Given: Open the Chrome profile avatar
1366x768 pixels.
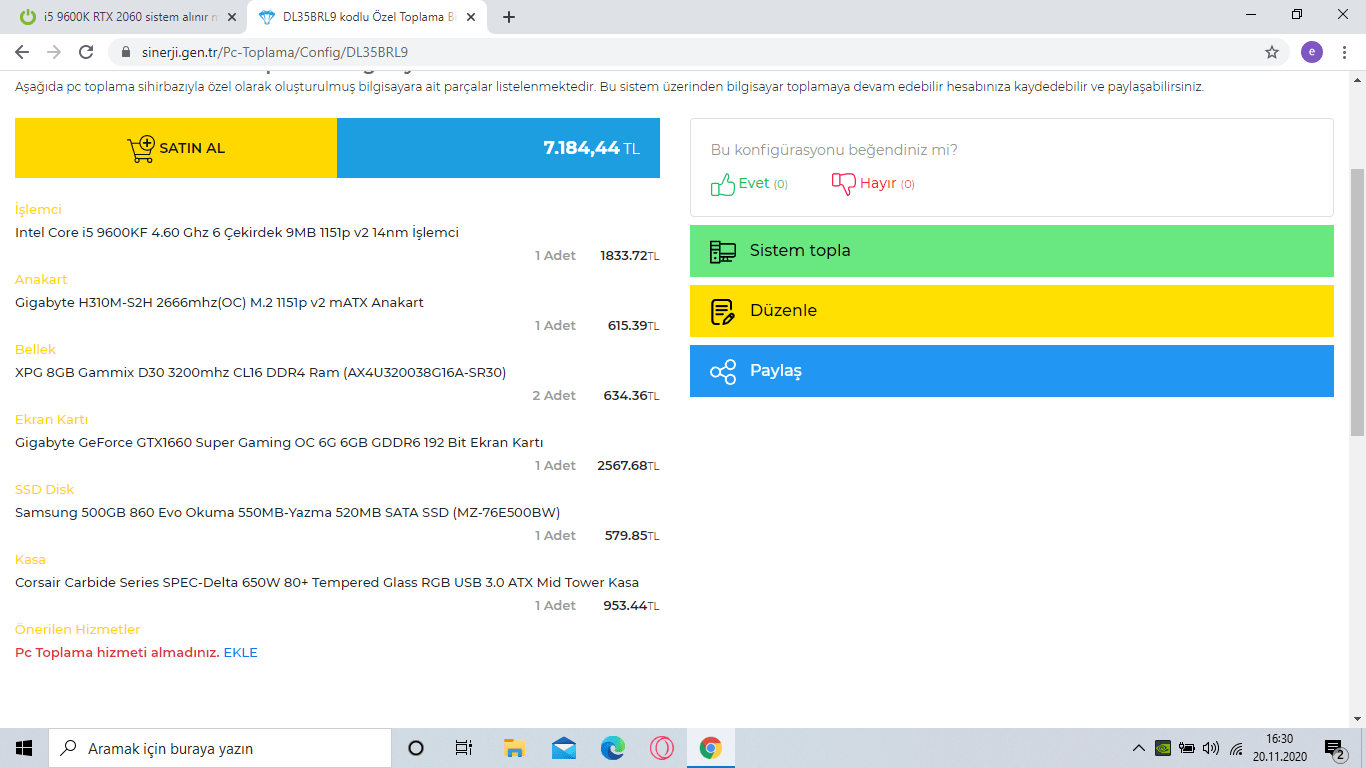Looking at the screenshot, I should [x=1312, y=52].
